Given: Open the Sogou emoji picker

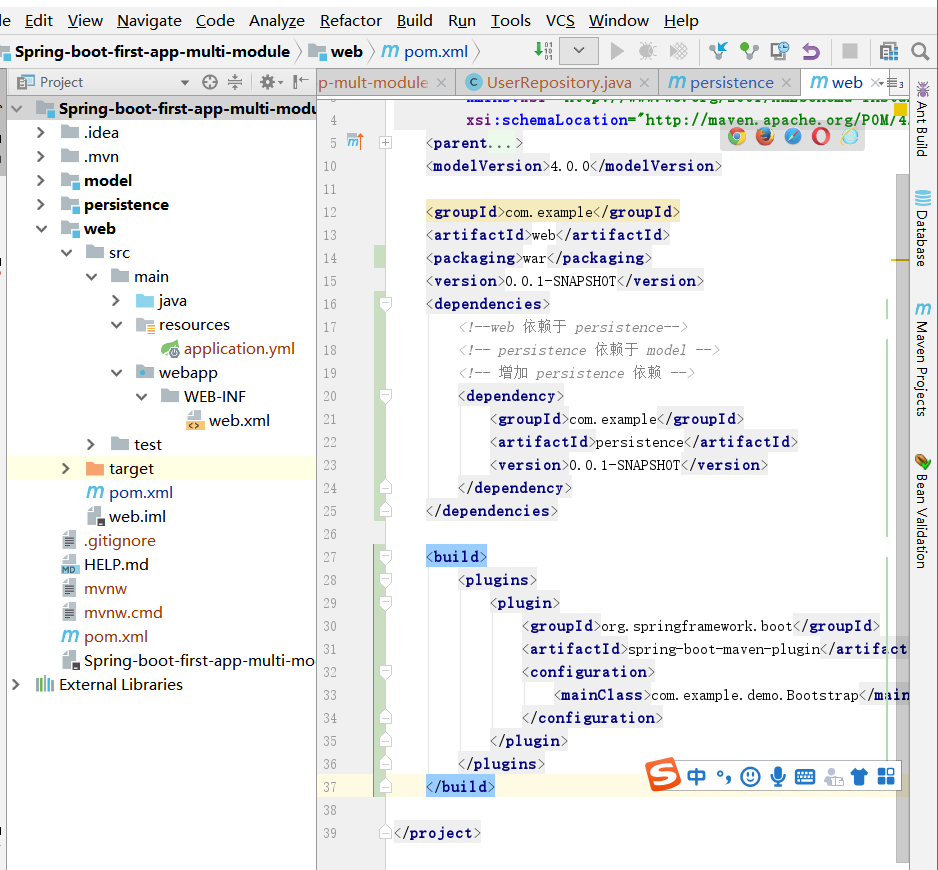Looking at the screenshot, I should [x=751, y=776].
